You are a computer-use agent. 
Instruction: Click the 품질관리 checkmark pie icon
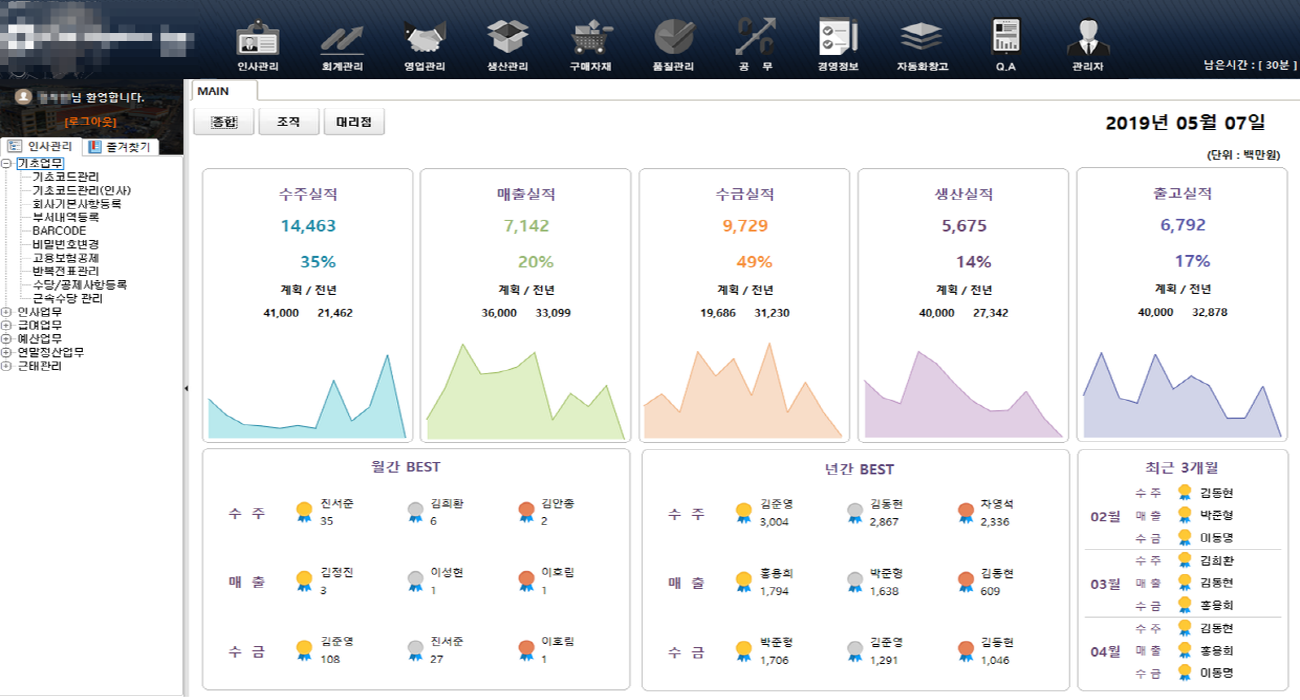[673, 40]
